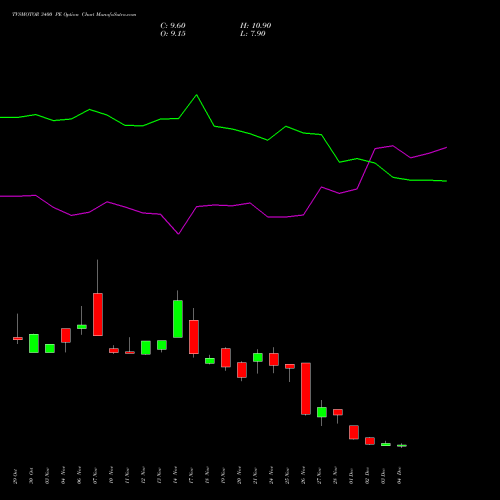Screen dimensions: 500x500
Task: Select the 26 Nov date label
Action: click(303, 476)
